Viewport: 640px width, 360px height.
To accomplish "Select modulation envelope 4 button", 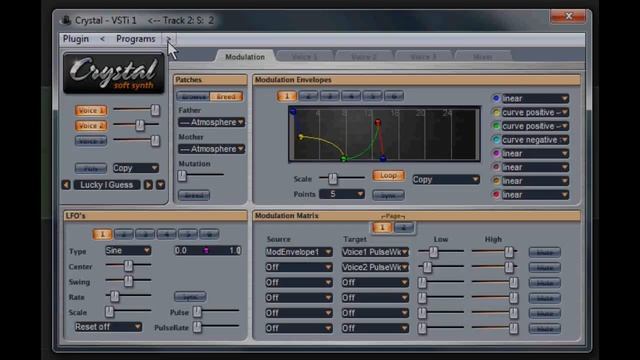I will (351, 96).
